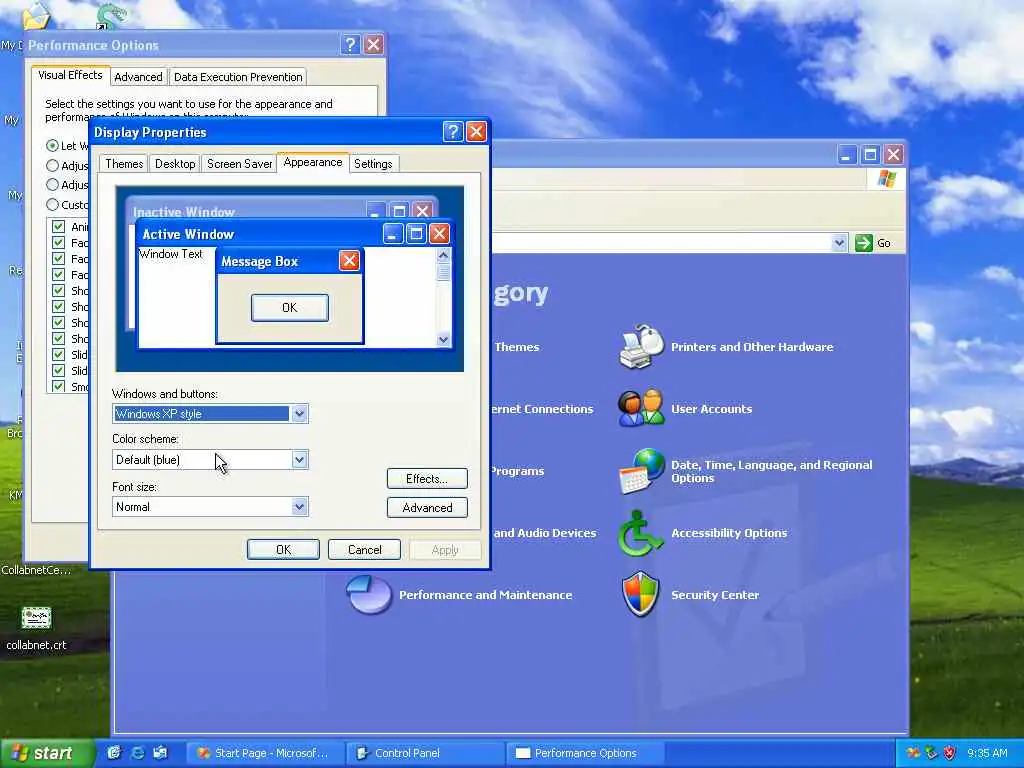This screenshot has height=768, width=1024.
Task: Open the Security Center shield icon
Action: click(x=641, y=594)
